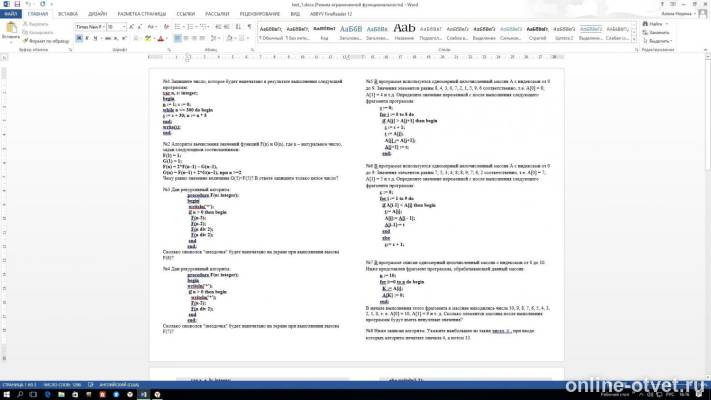Click the Numbering list icon

click(x=190, y=27)
